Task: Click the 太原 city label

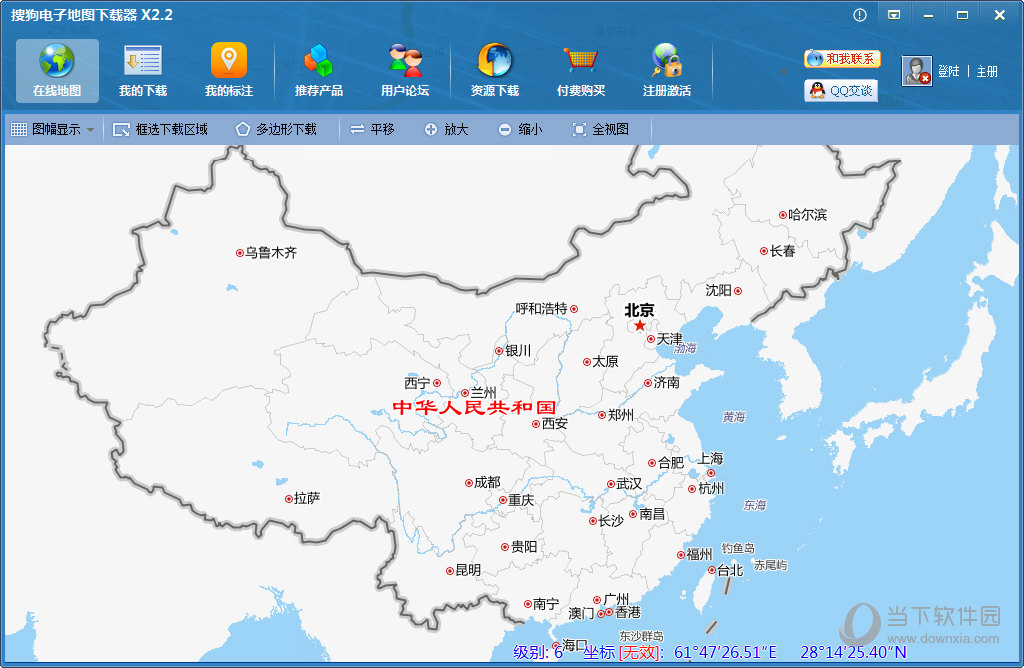Action: [x=605, y=361]
